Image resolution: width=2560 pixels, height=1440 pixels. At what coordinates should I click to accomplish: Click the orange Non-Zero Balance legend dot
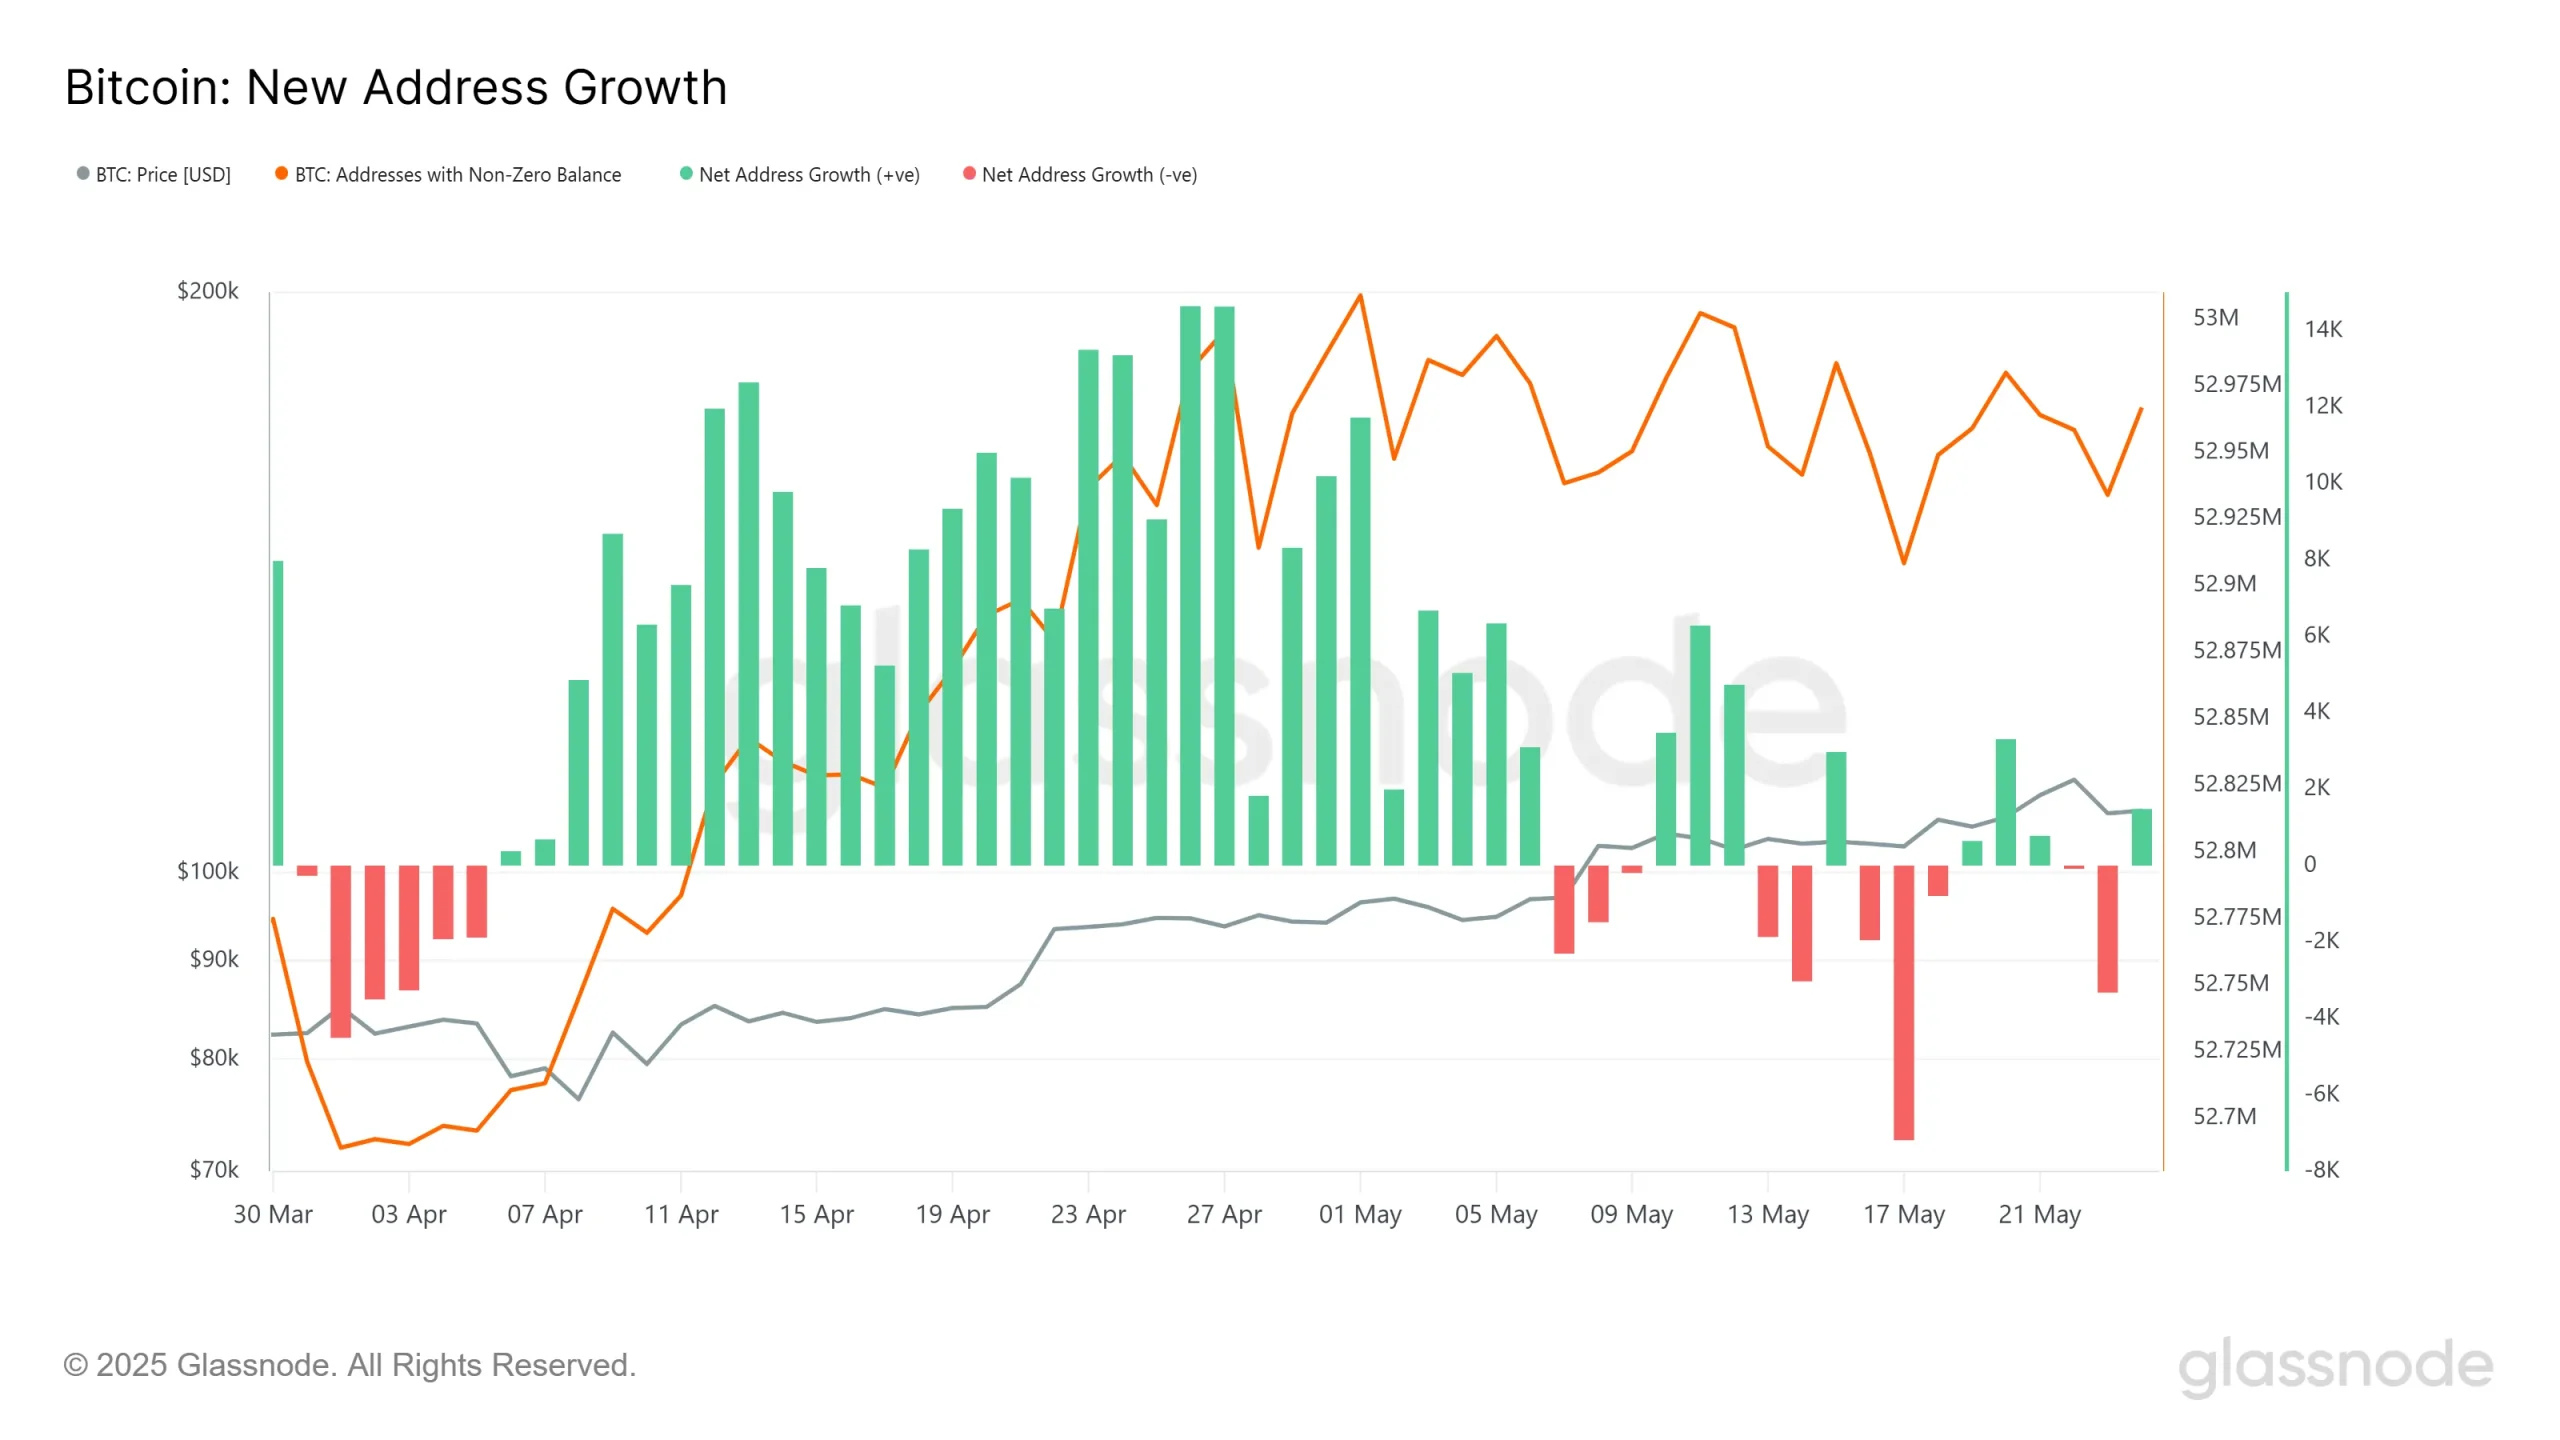coord(282,174)
